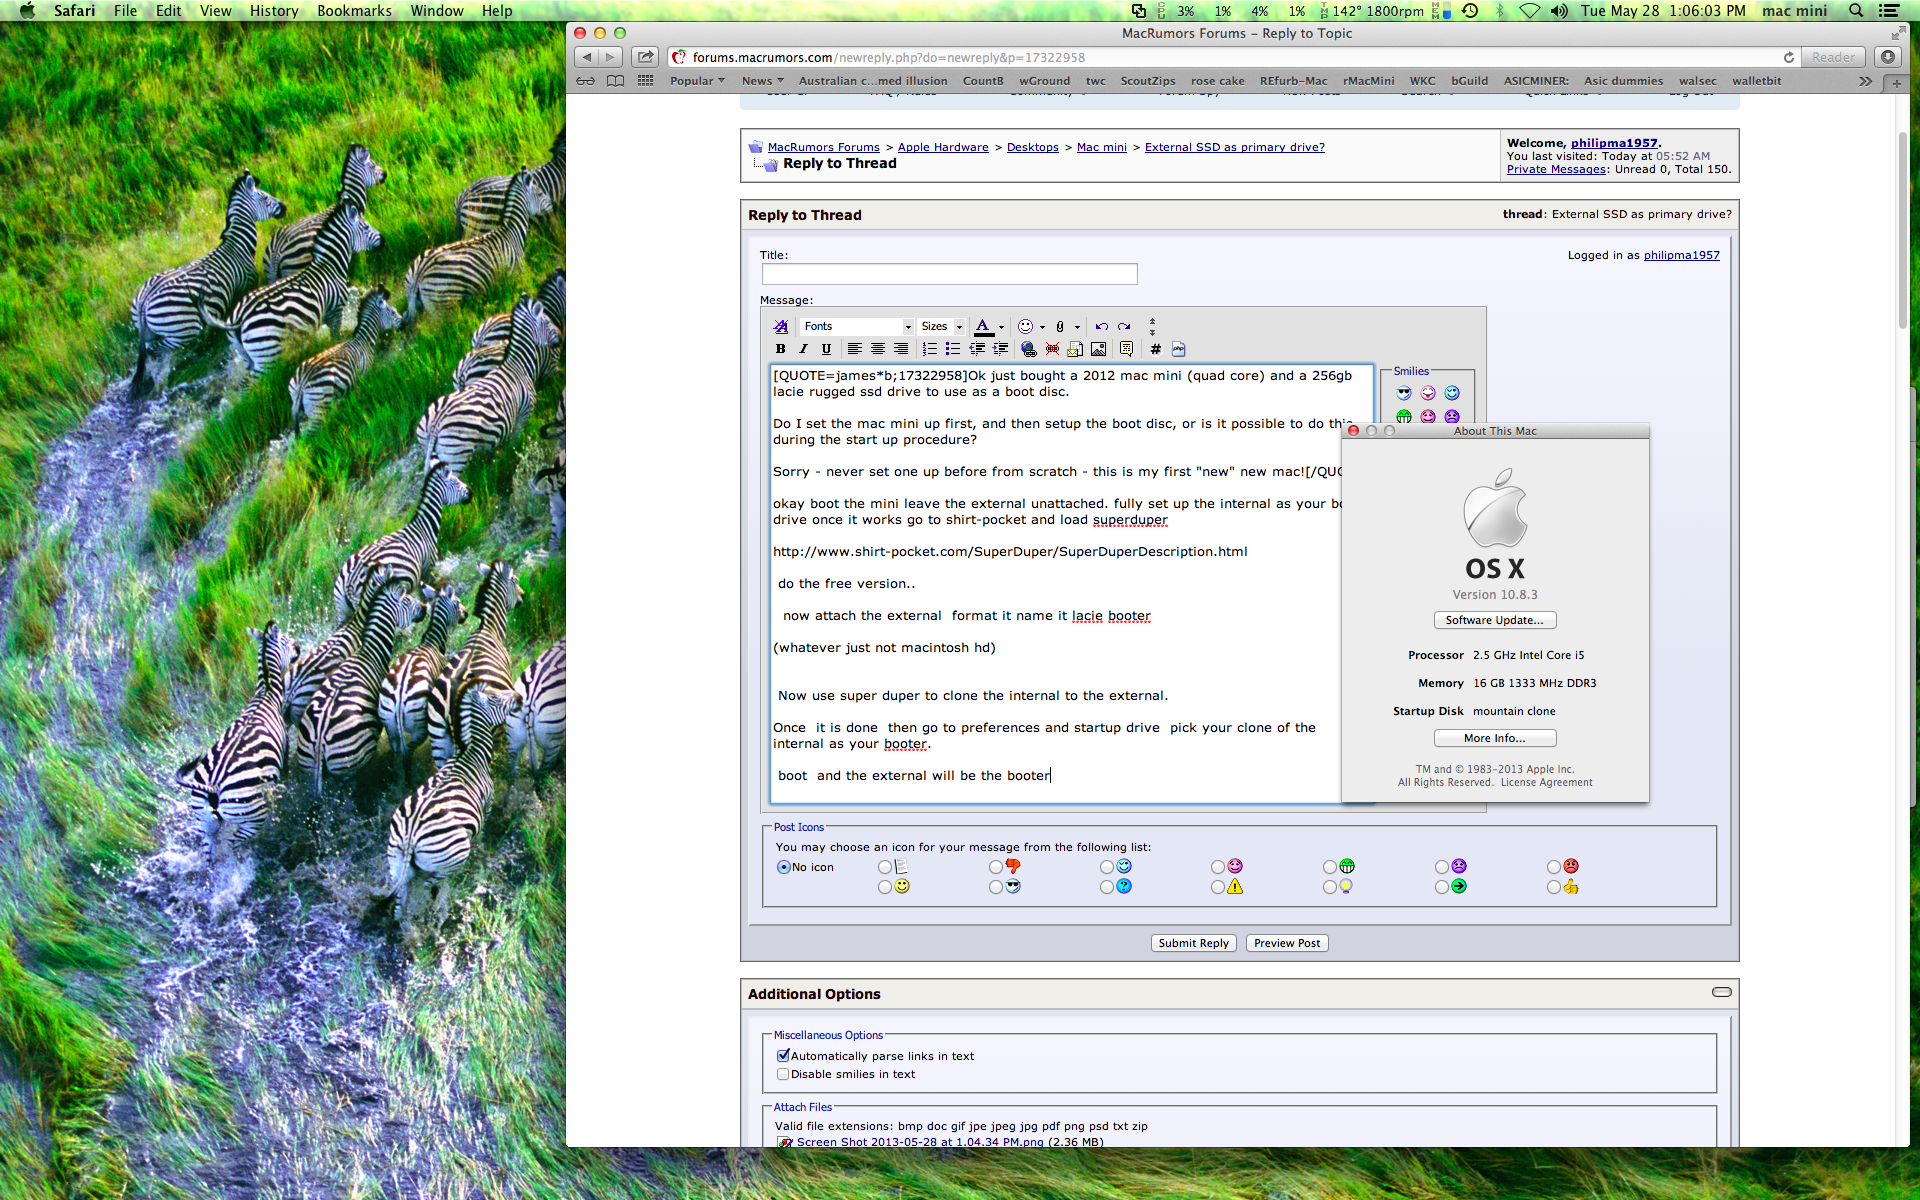Viewport: 1920px width, 1200px height.
Task: Open the Bookmarks menu
Action: [x=354, y=11]
